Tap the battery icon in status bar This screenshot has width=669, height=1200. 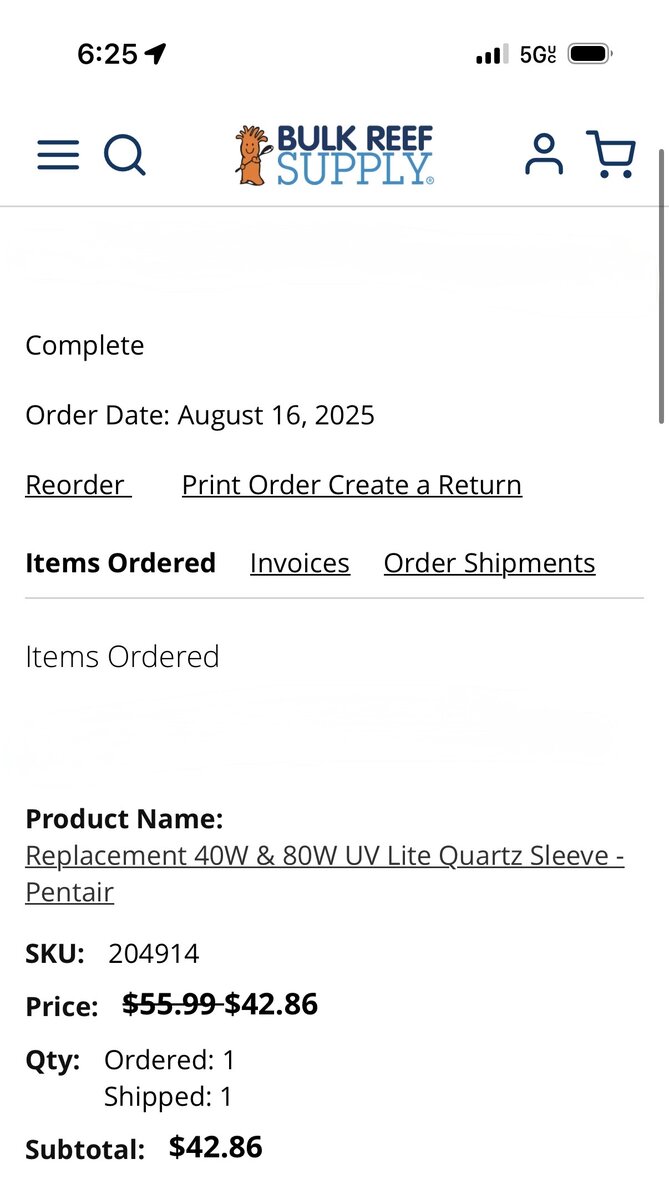click(590, 54)
